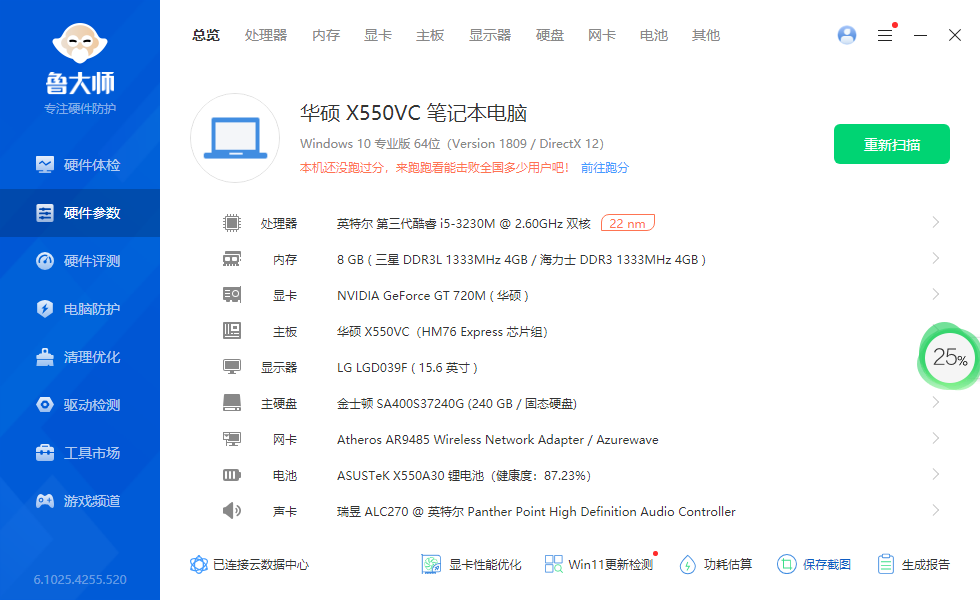This screenshot has height=600, width=980.
Task: Expand the 网卡 row chevron
Action: pos(936,438)
